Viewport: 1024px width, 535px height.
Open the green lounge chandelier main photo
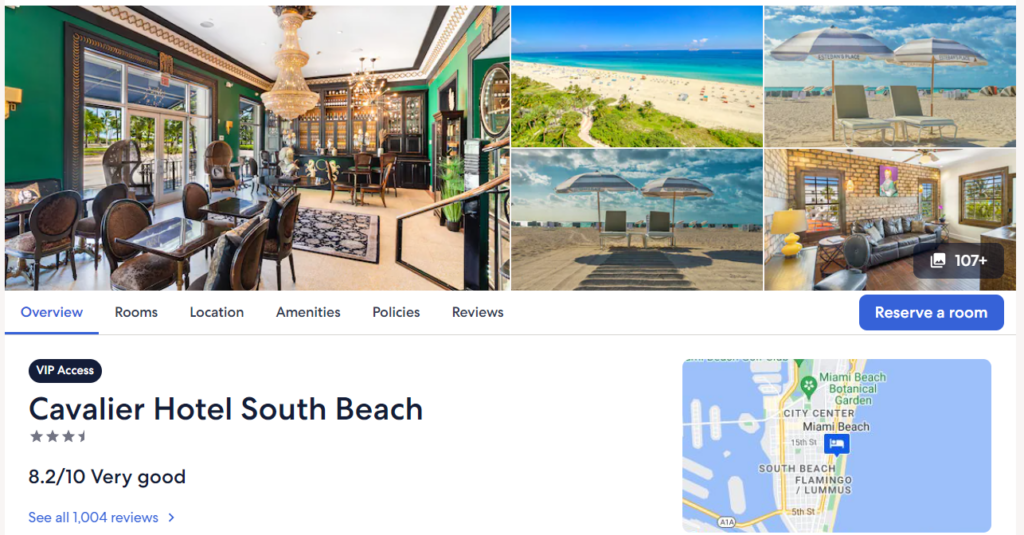257,148
